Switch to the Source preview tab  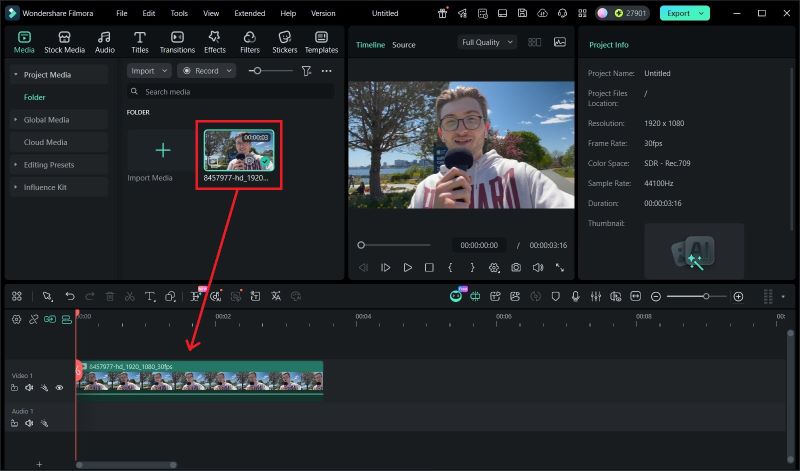[404, 45]
